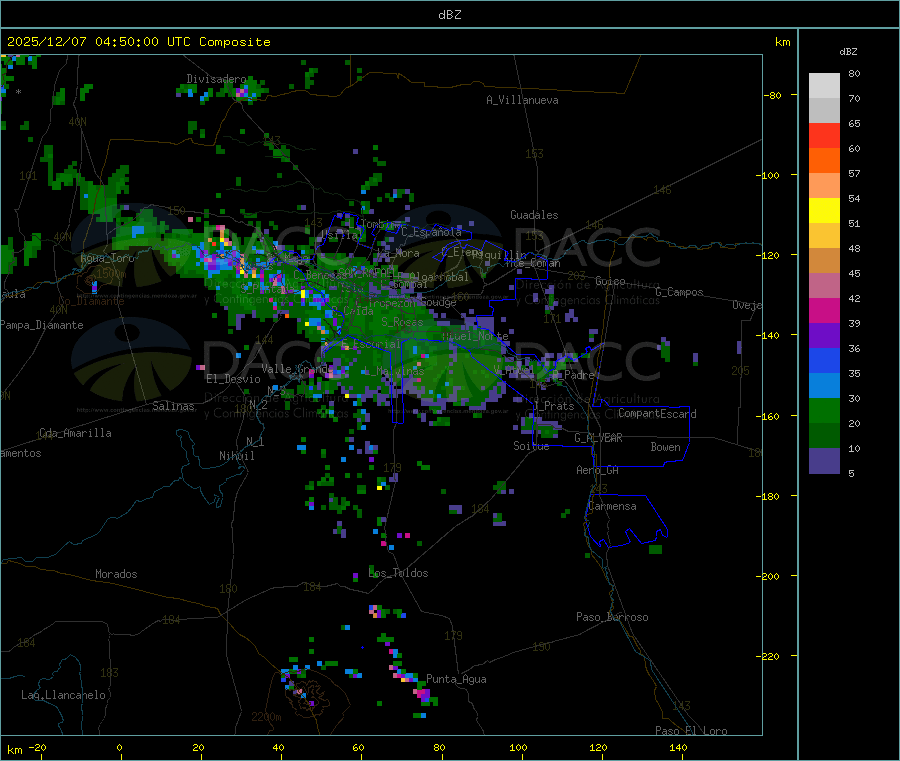Click the Divisadero place label
This screenshot has width=900, height=761.
pyautogui.click(x=216, y=79)
